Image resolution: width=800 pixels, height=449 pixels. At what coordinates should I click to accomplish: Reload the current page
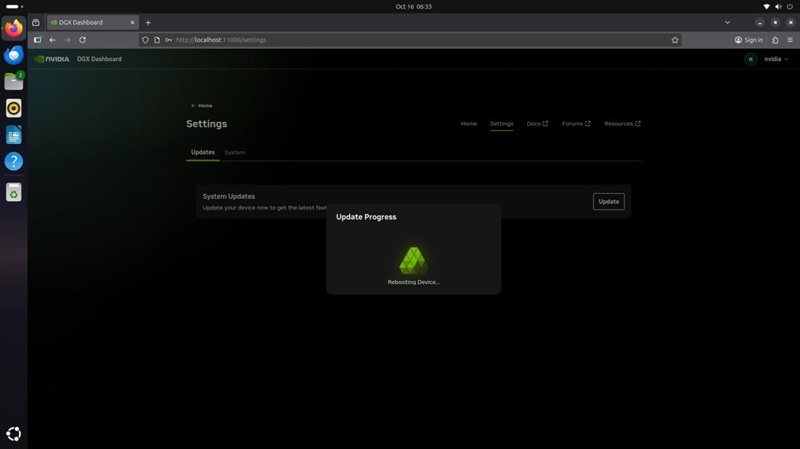click(82, 40)
